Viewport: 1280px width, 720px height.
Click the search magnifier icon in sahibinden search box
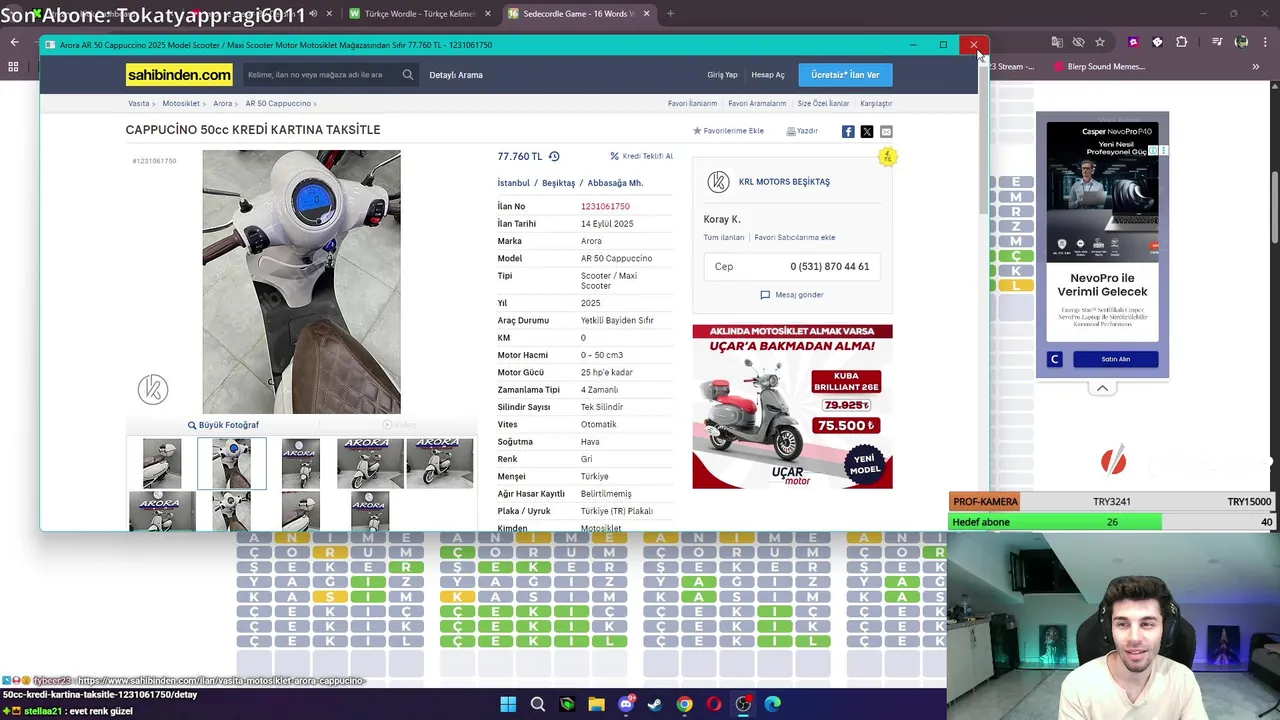(408, 75)
